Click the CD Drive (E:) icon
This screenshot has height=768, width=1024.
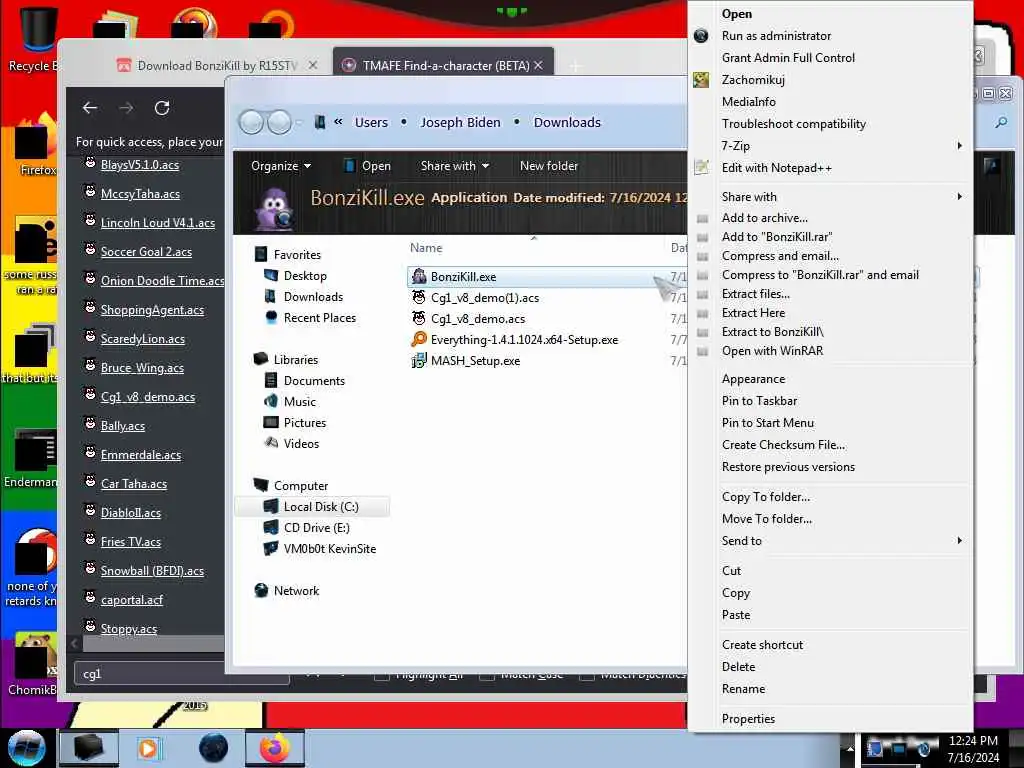click(270, 528)
